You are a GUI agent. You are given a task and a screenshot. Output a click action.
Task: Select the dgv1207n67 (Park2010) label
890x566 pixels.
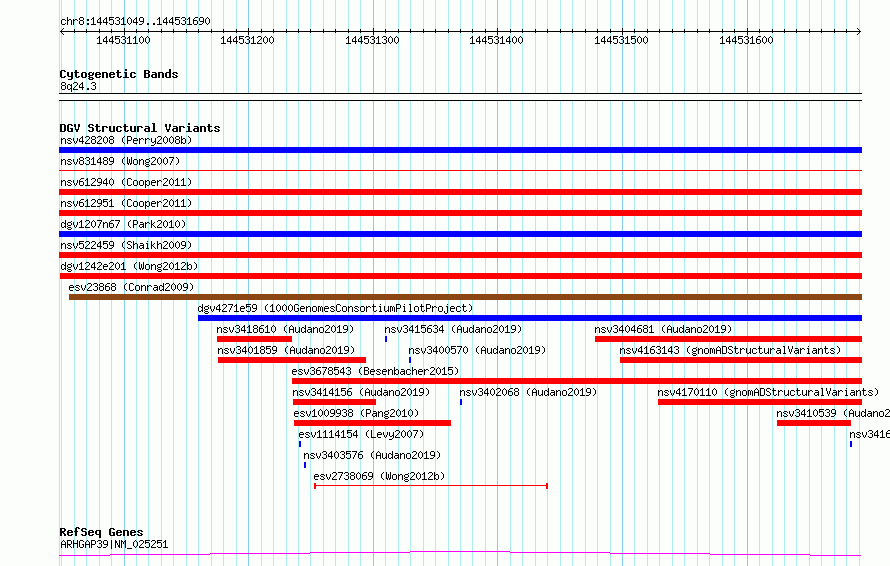[123, 224]
